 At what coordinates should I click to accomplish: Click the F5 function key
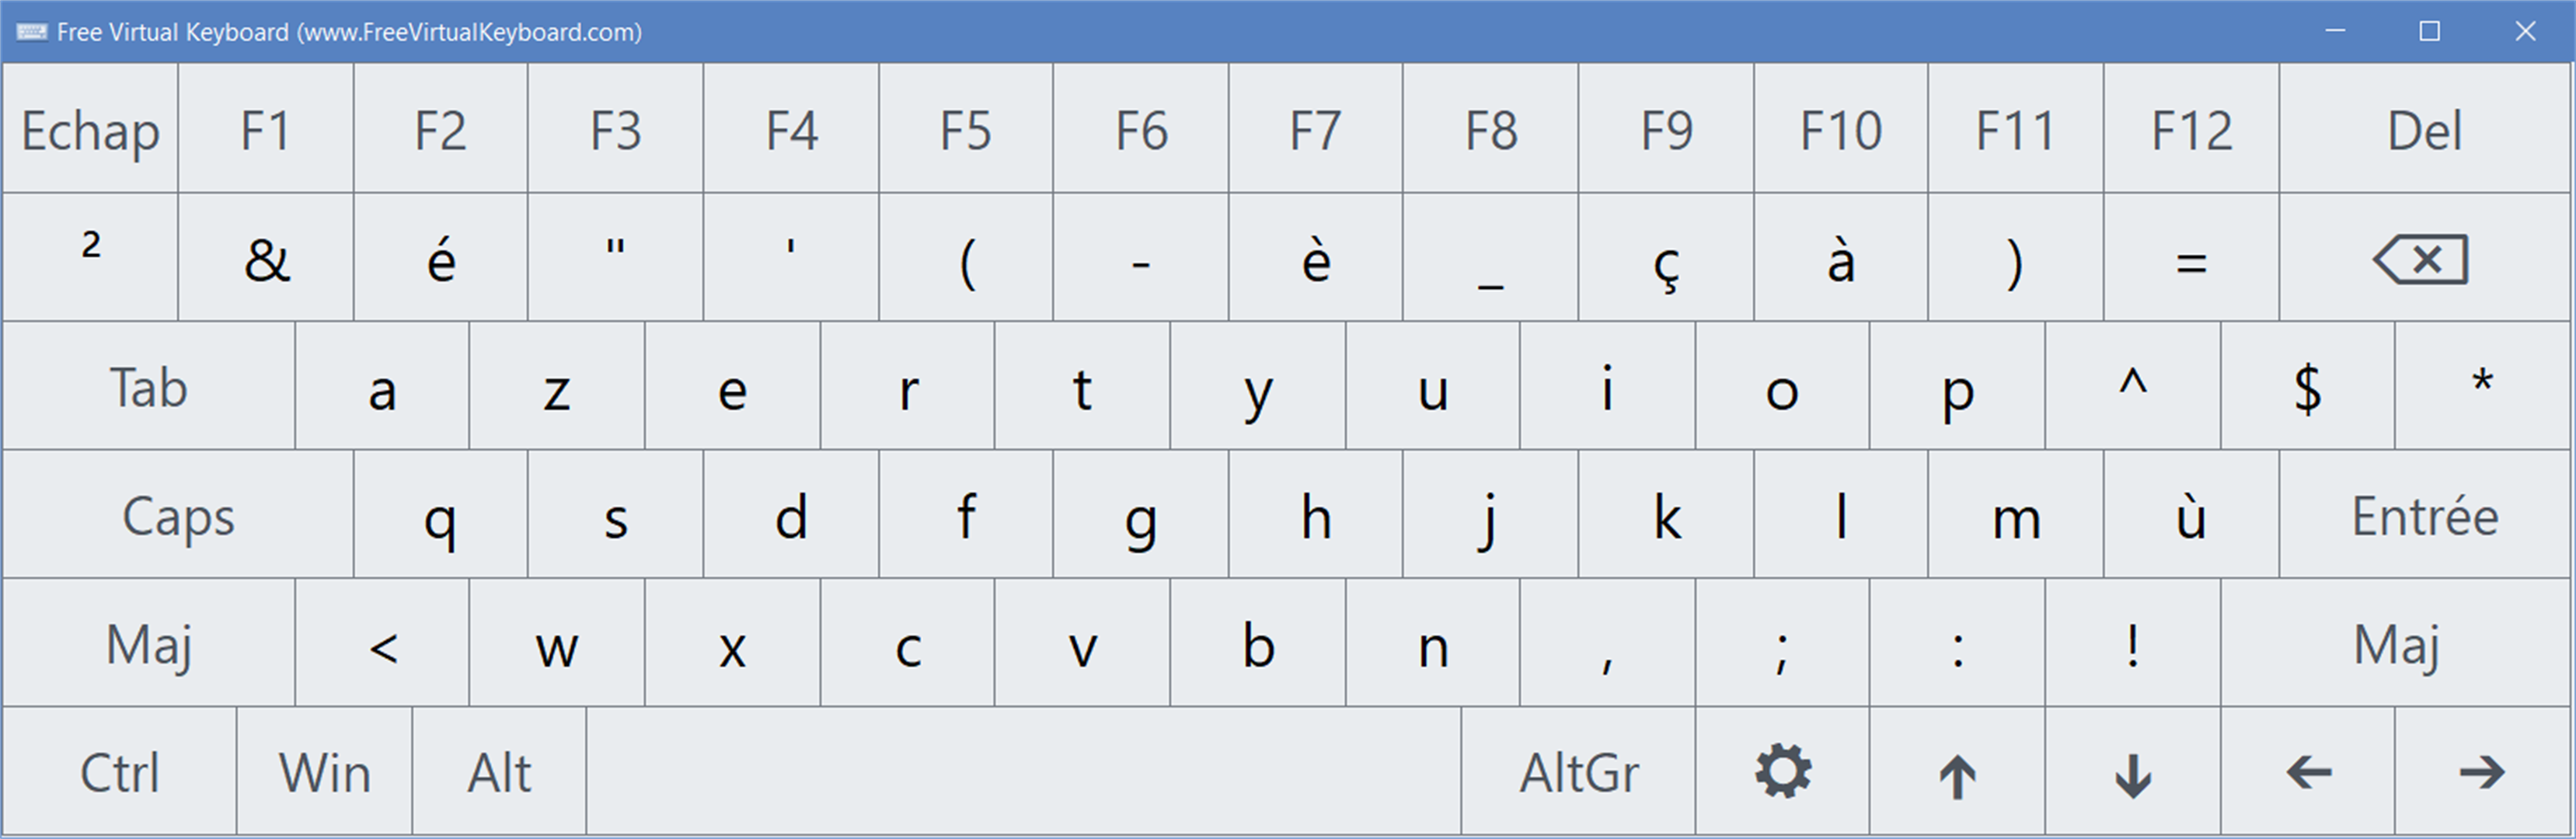coord(966,129)
